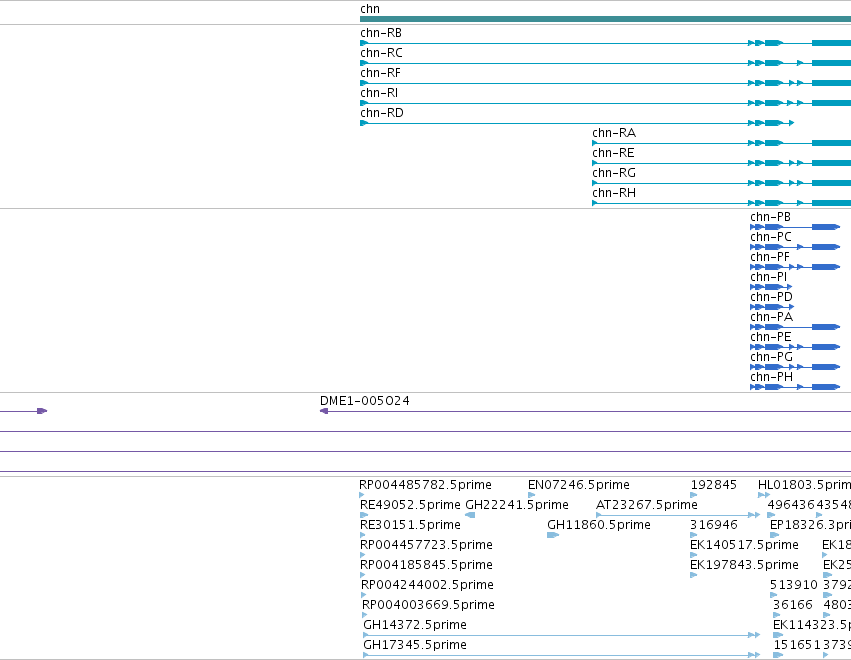This screenshot has width=851, height=660.
Task: Select transcript chn-RB
Action: [381, 33]
